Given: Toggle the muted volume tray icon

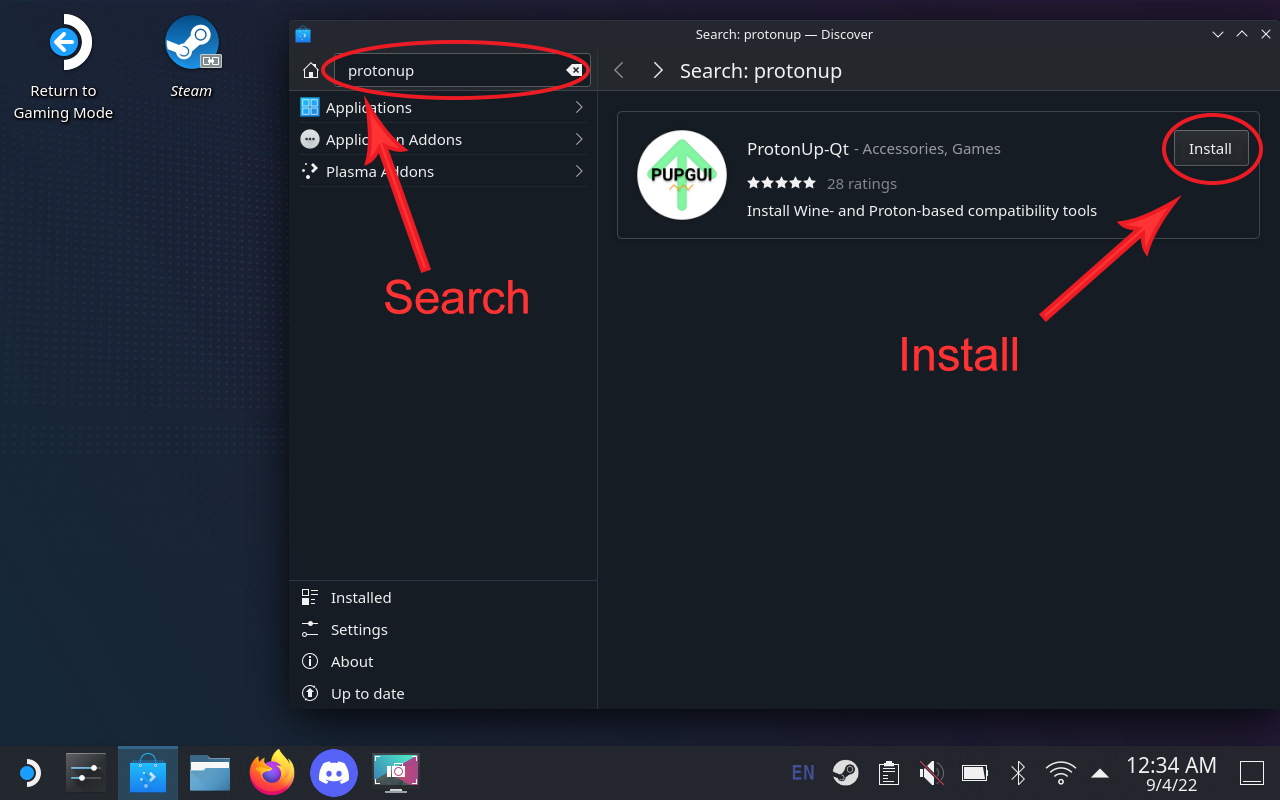Looking at the screenshot, I should coord(931,773).
